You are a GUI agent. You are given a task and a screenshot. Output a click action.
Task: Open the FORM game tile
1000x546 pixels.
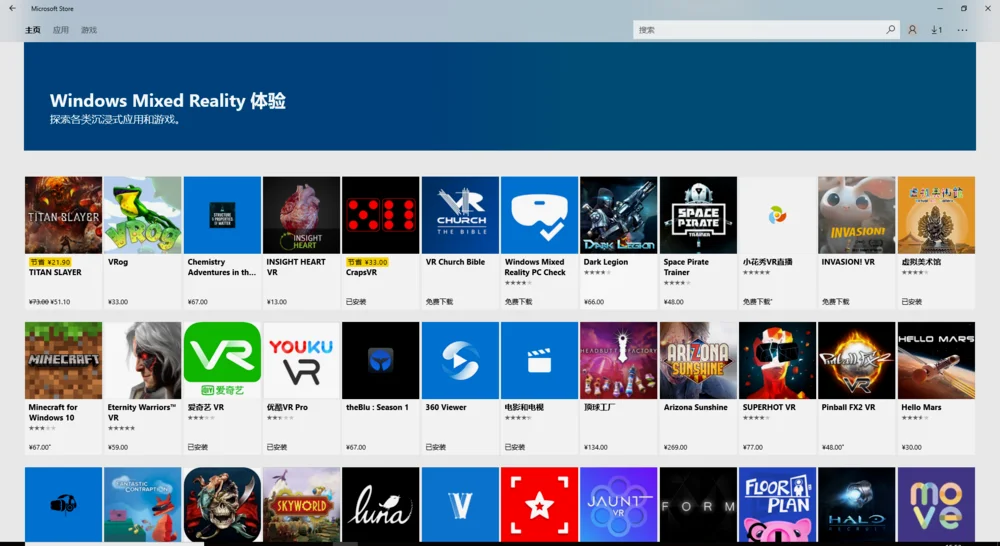pos(698,505)
